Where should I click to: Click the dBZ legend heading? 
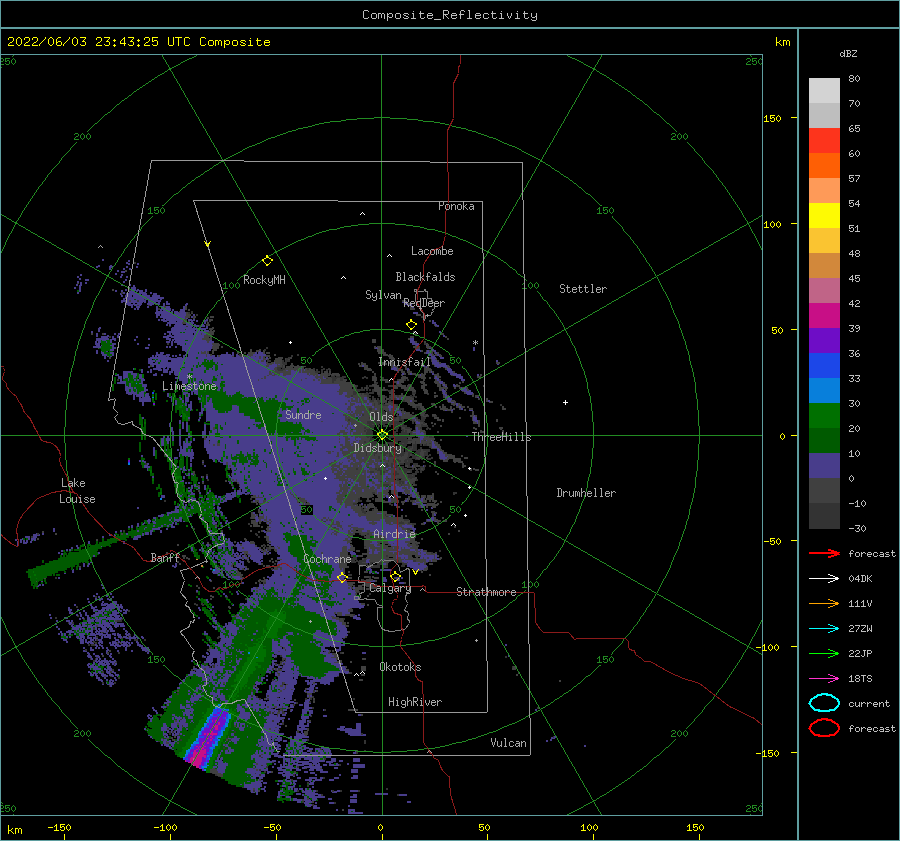[848, 53]
